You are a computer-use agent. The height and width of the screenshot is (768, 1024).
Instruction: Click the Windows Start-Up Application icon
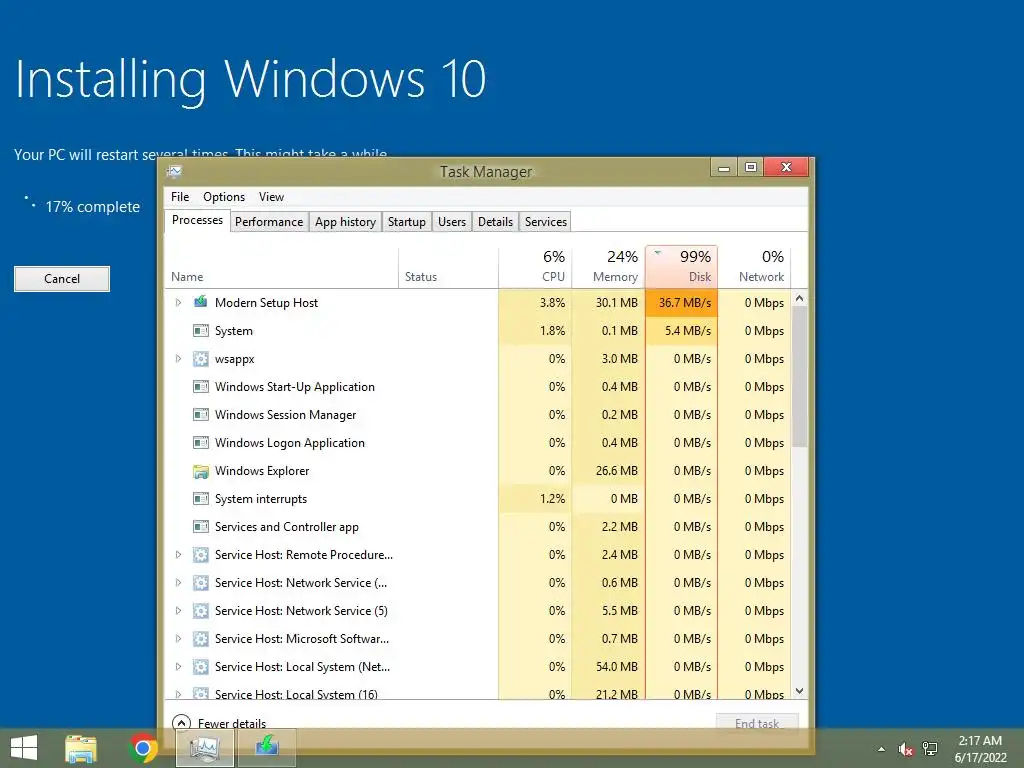pos(200,387)
